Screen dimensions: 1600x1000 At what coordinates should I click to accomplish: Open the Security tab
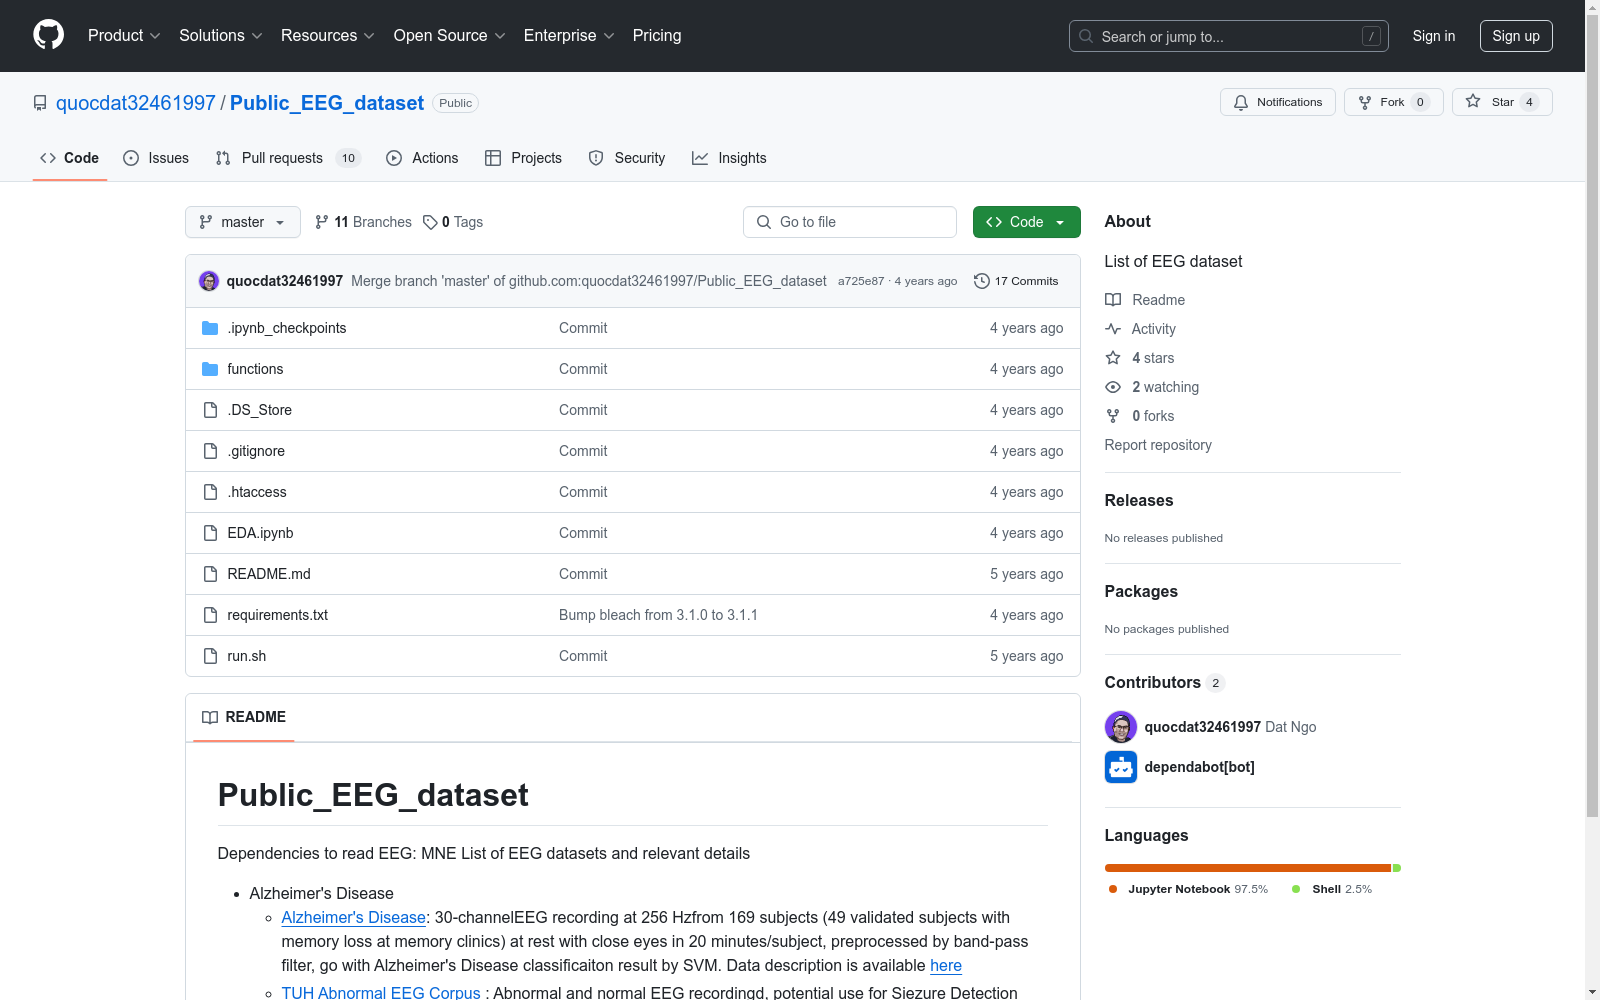pos(627,158)
